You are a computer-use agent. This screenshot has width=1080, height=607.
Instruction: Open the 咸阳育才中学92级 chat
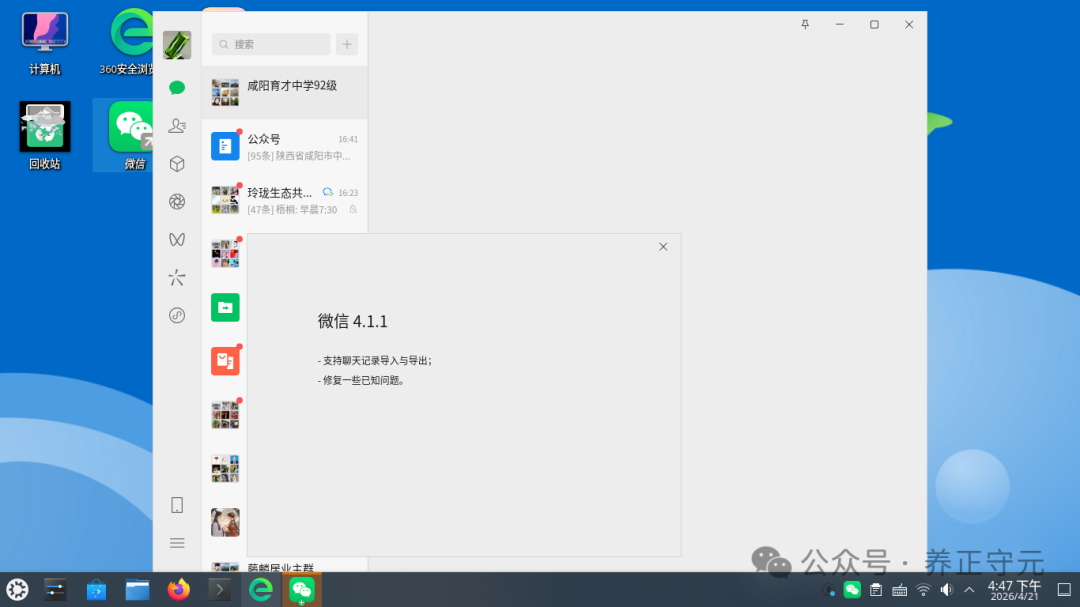pyautogui.click(x=284, y=92)
